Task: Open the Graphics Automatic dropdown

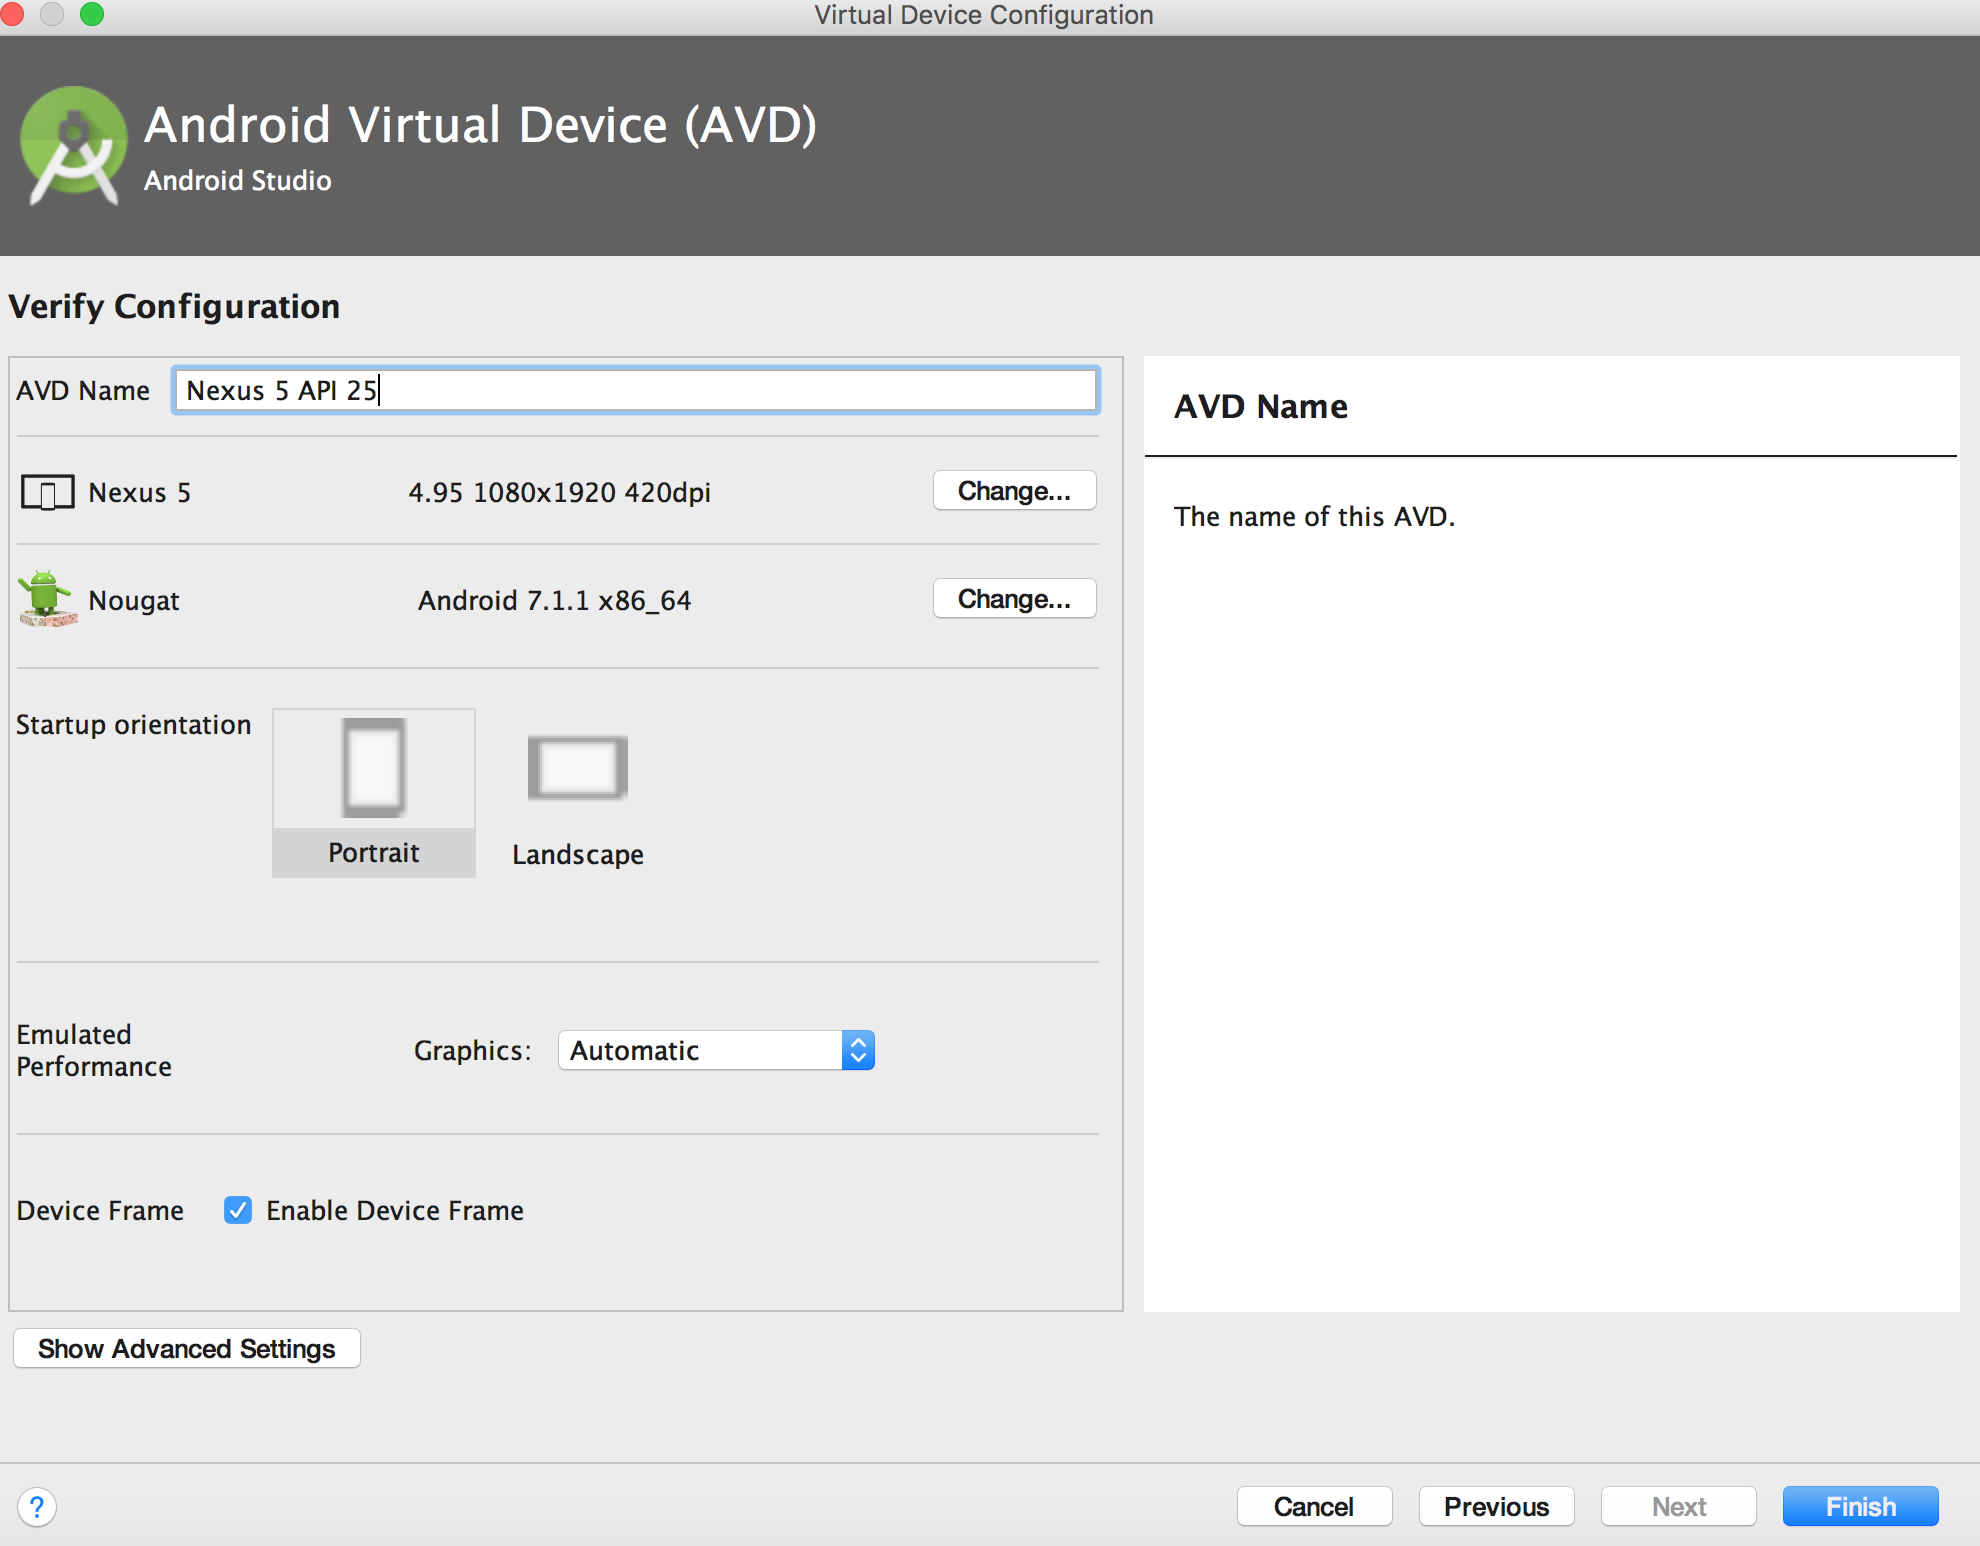Action: pos(716,1050)
